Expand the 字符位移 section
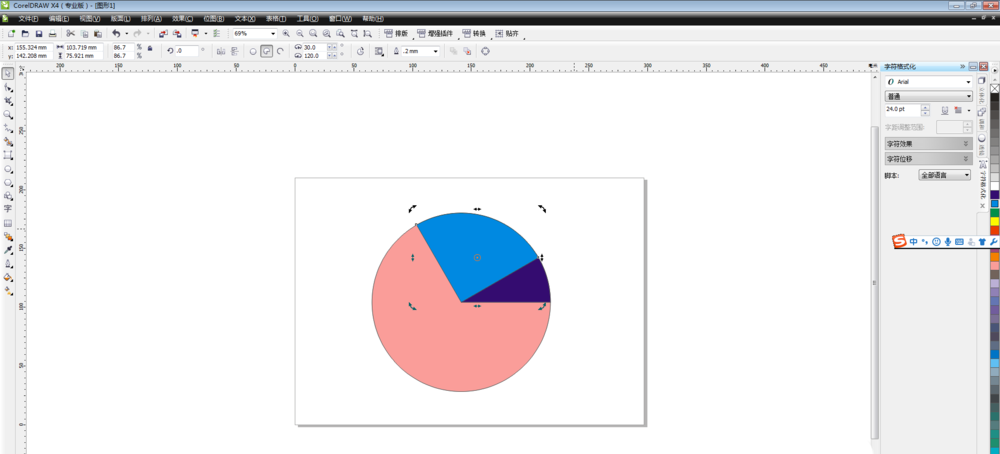Image resolution: width=1000 pixels, height=454 pixels. click(929, 158)
